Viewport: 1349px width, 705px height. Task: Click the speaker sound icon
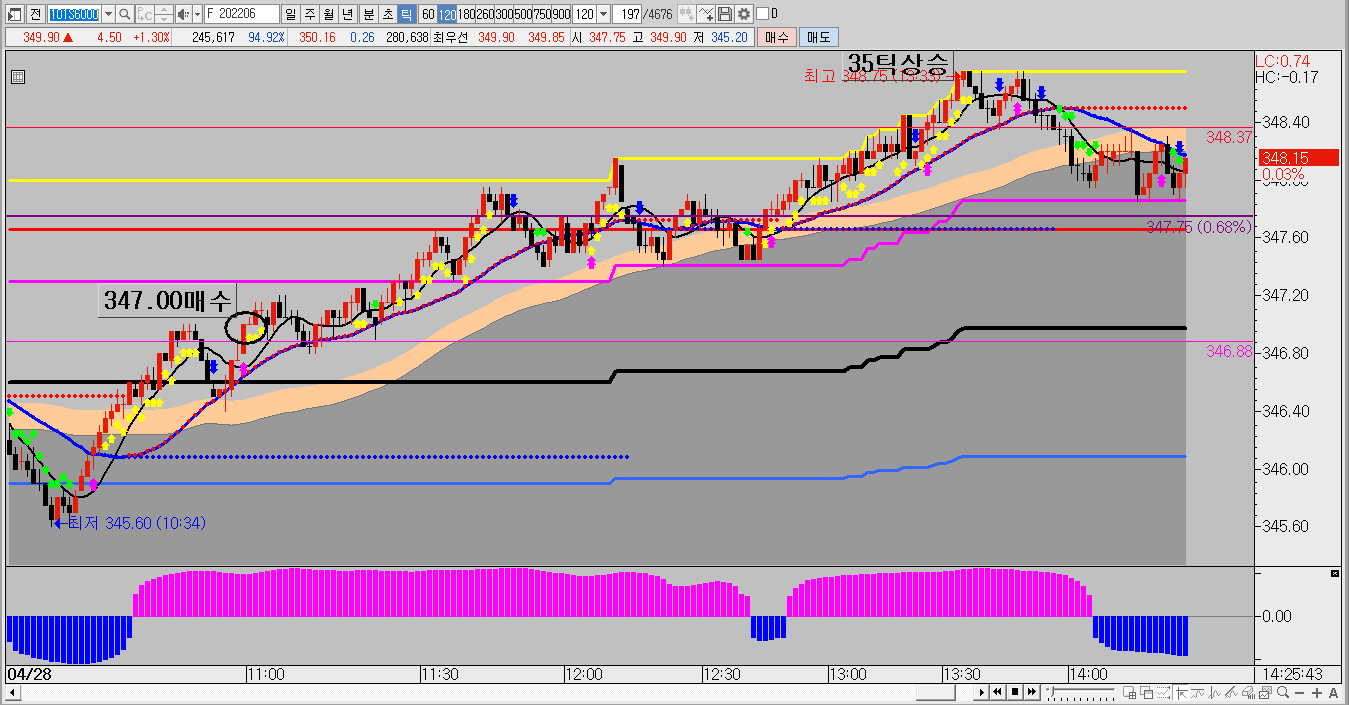click(x=184, y=14)
